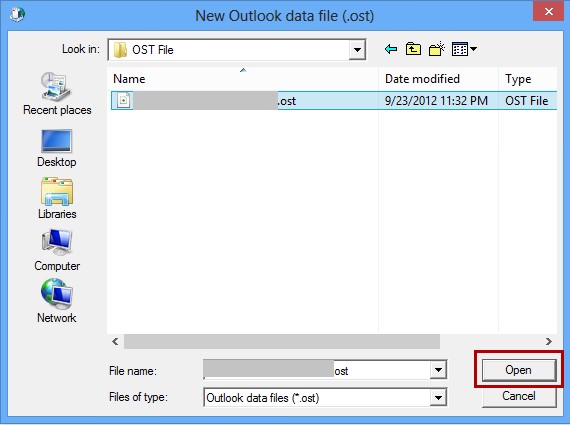This screenshot has height=425, width=570.
Task: Expand the File name dropdown arrow
Action: [x=438, y=370]
